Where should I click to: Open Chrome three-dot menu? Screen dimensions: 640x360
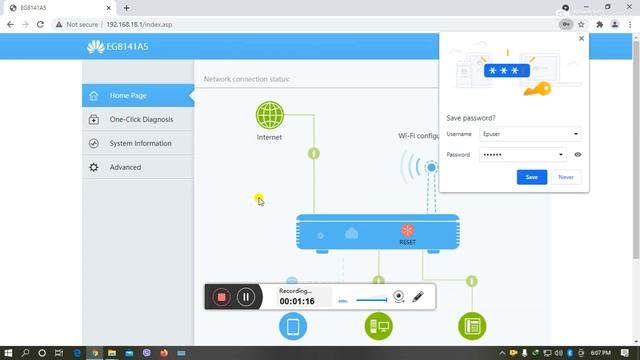coord(630,24)
